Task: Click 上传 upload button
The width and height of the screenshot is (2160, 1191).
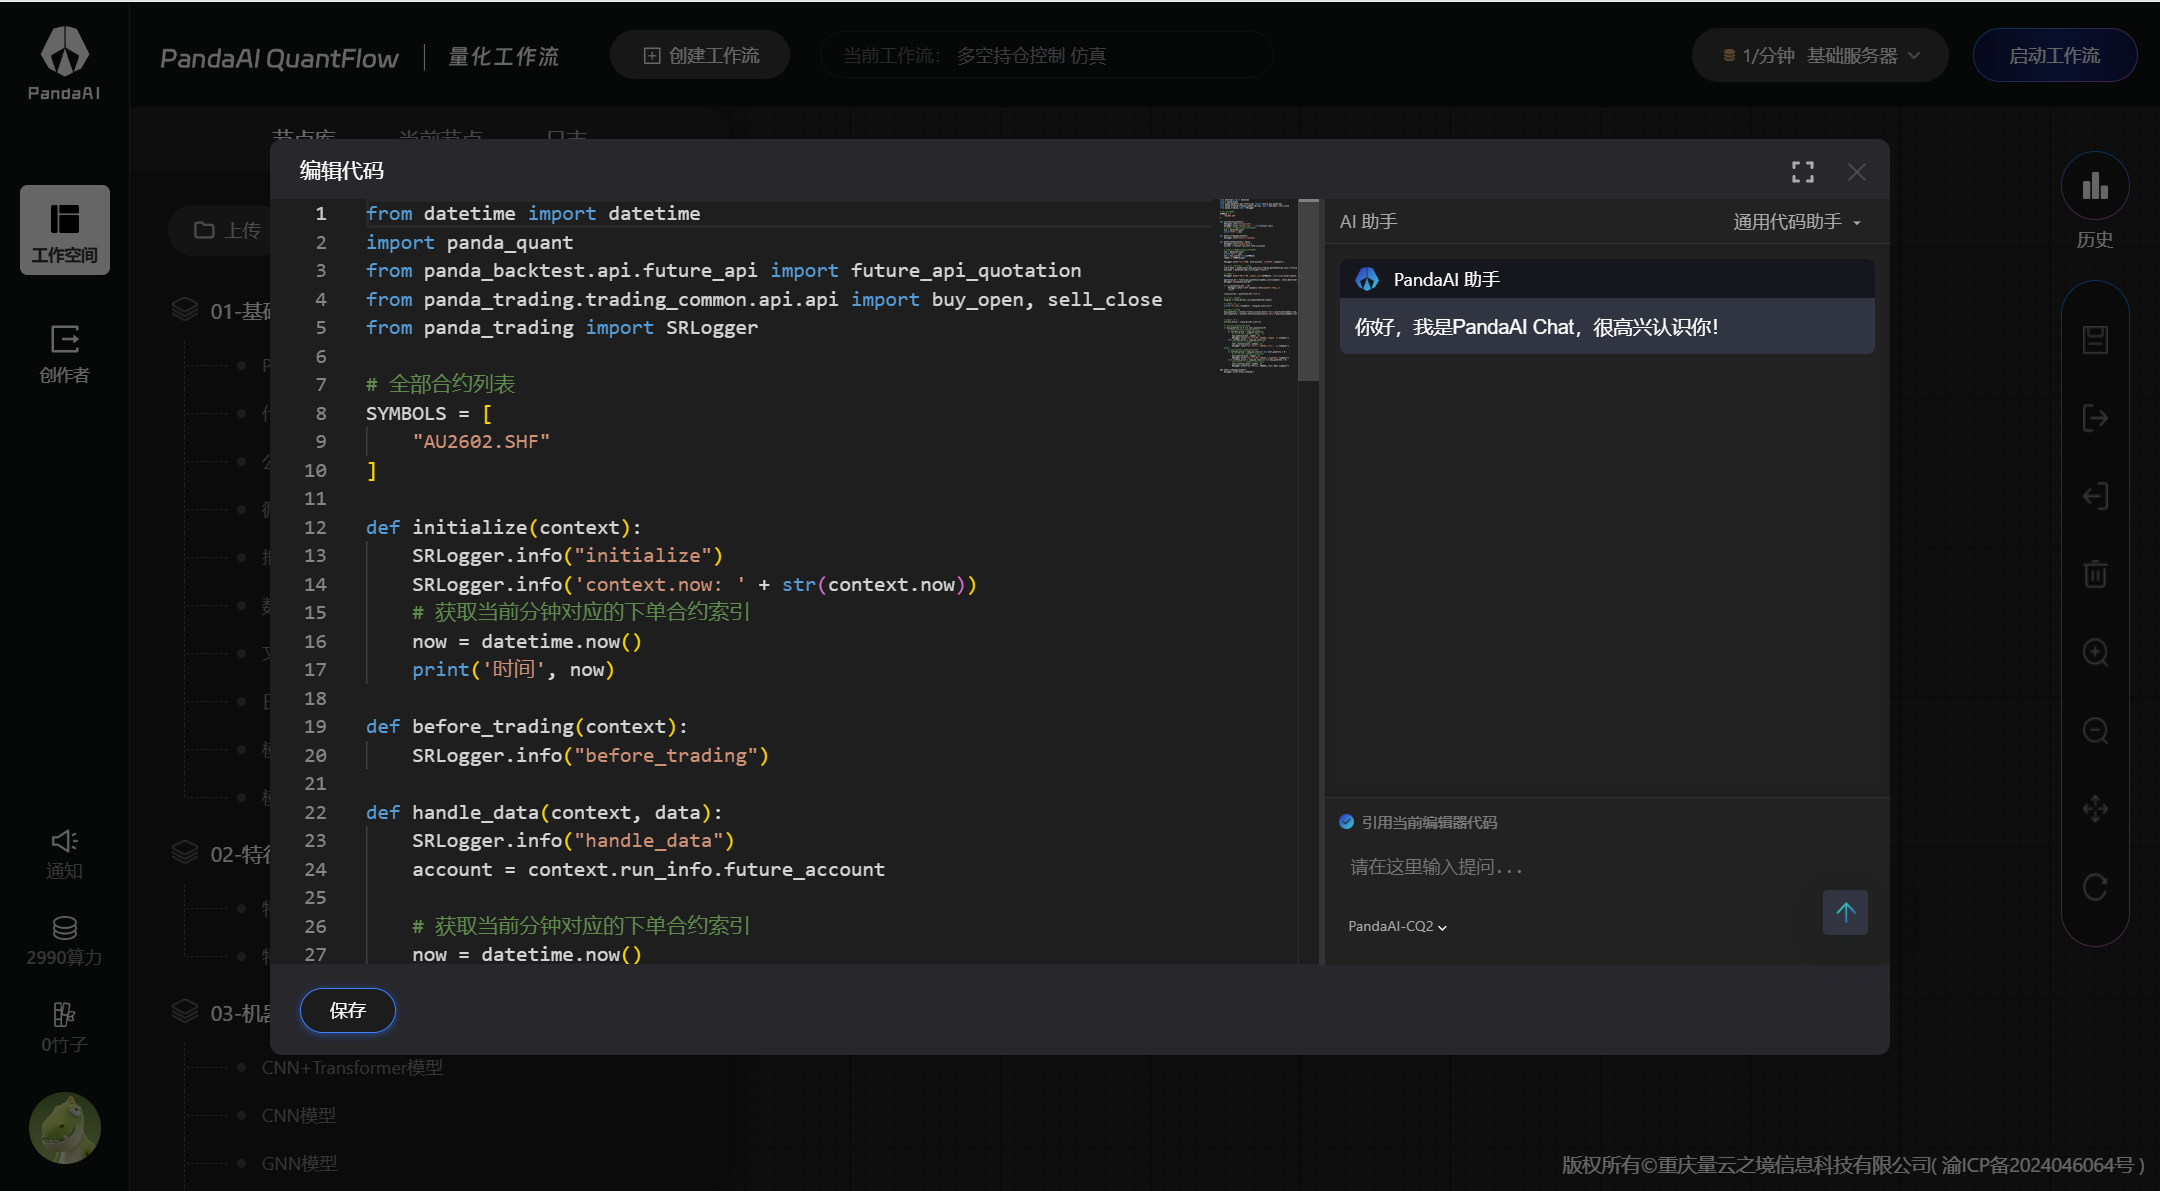Action: (x=227, y=231)
